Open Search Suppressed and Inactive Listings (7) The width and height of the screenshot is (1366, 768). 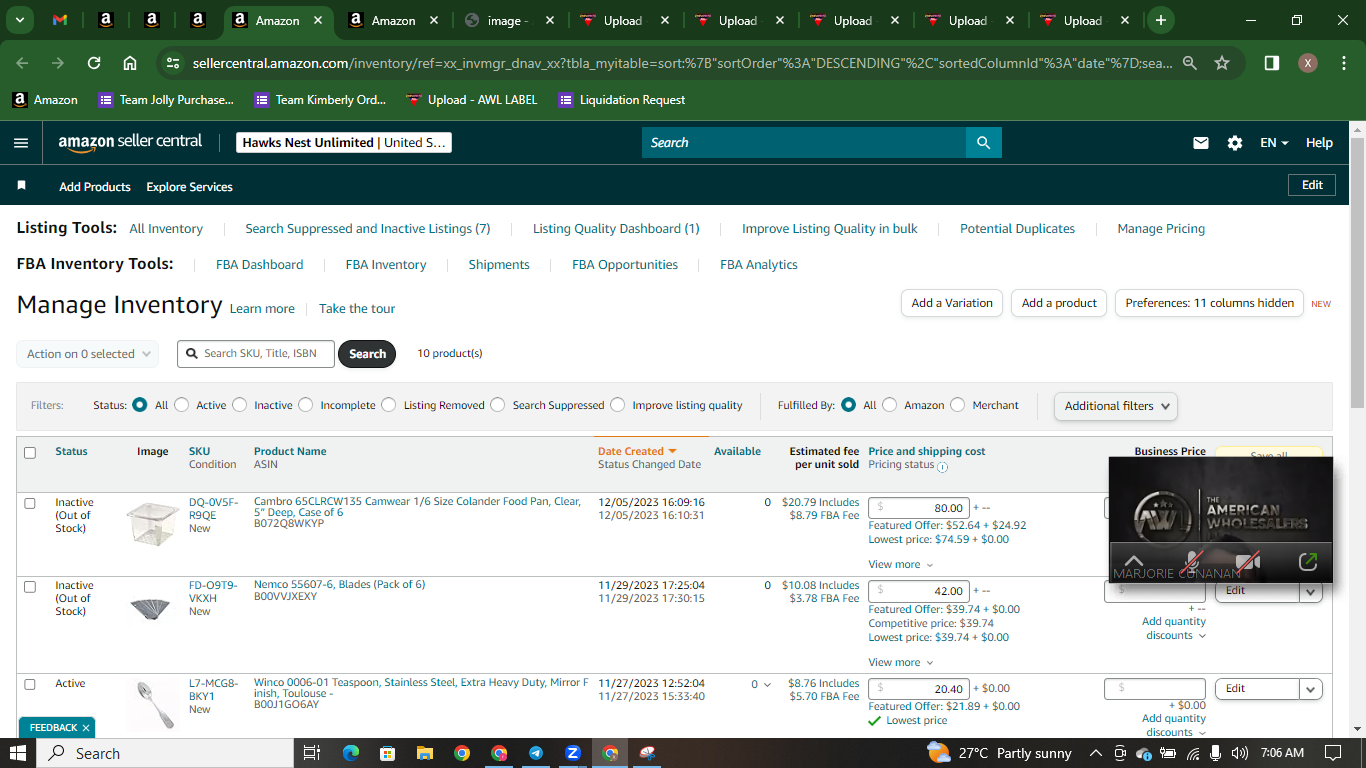tap(368, 229)
